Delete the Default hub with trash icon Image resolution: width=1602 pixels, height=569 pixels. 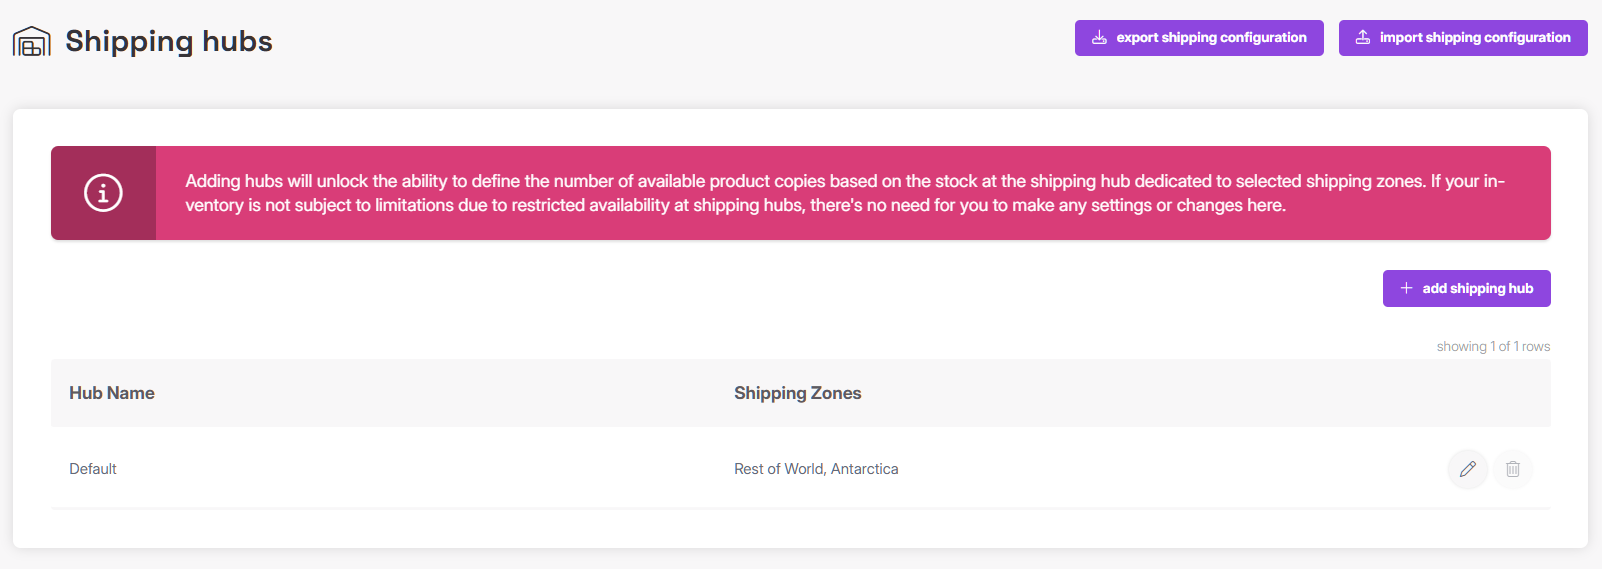point(1513,469)
